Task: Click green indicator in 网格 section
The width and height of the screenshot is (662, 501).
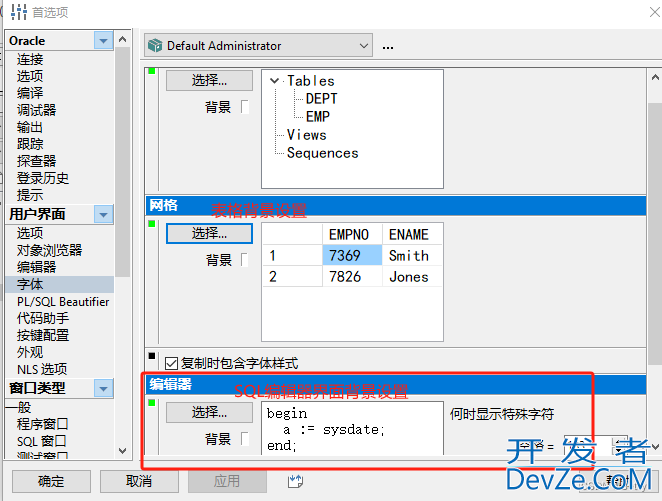Action: [152, 224]
